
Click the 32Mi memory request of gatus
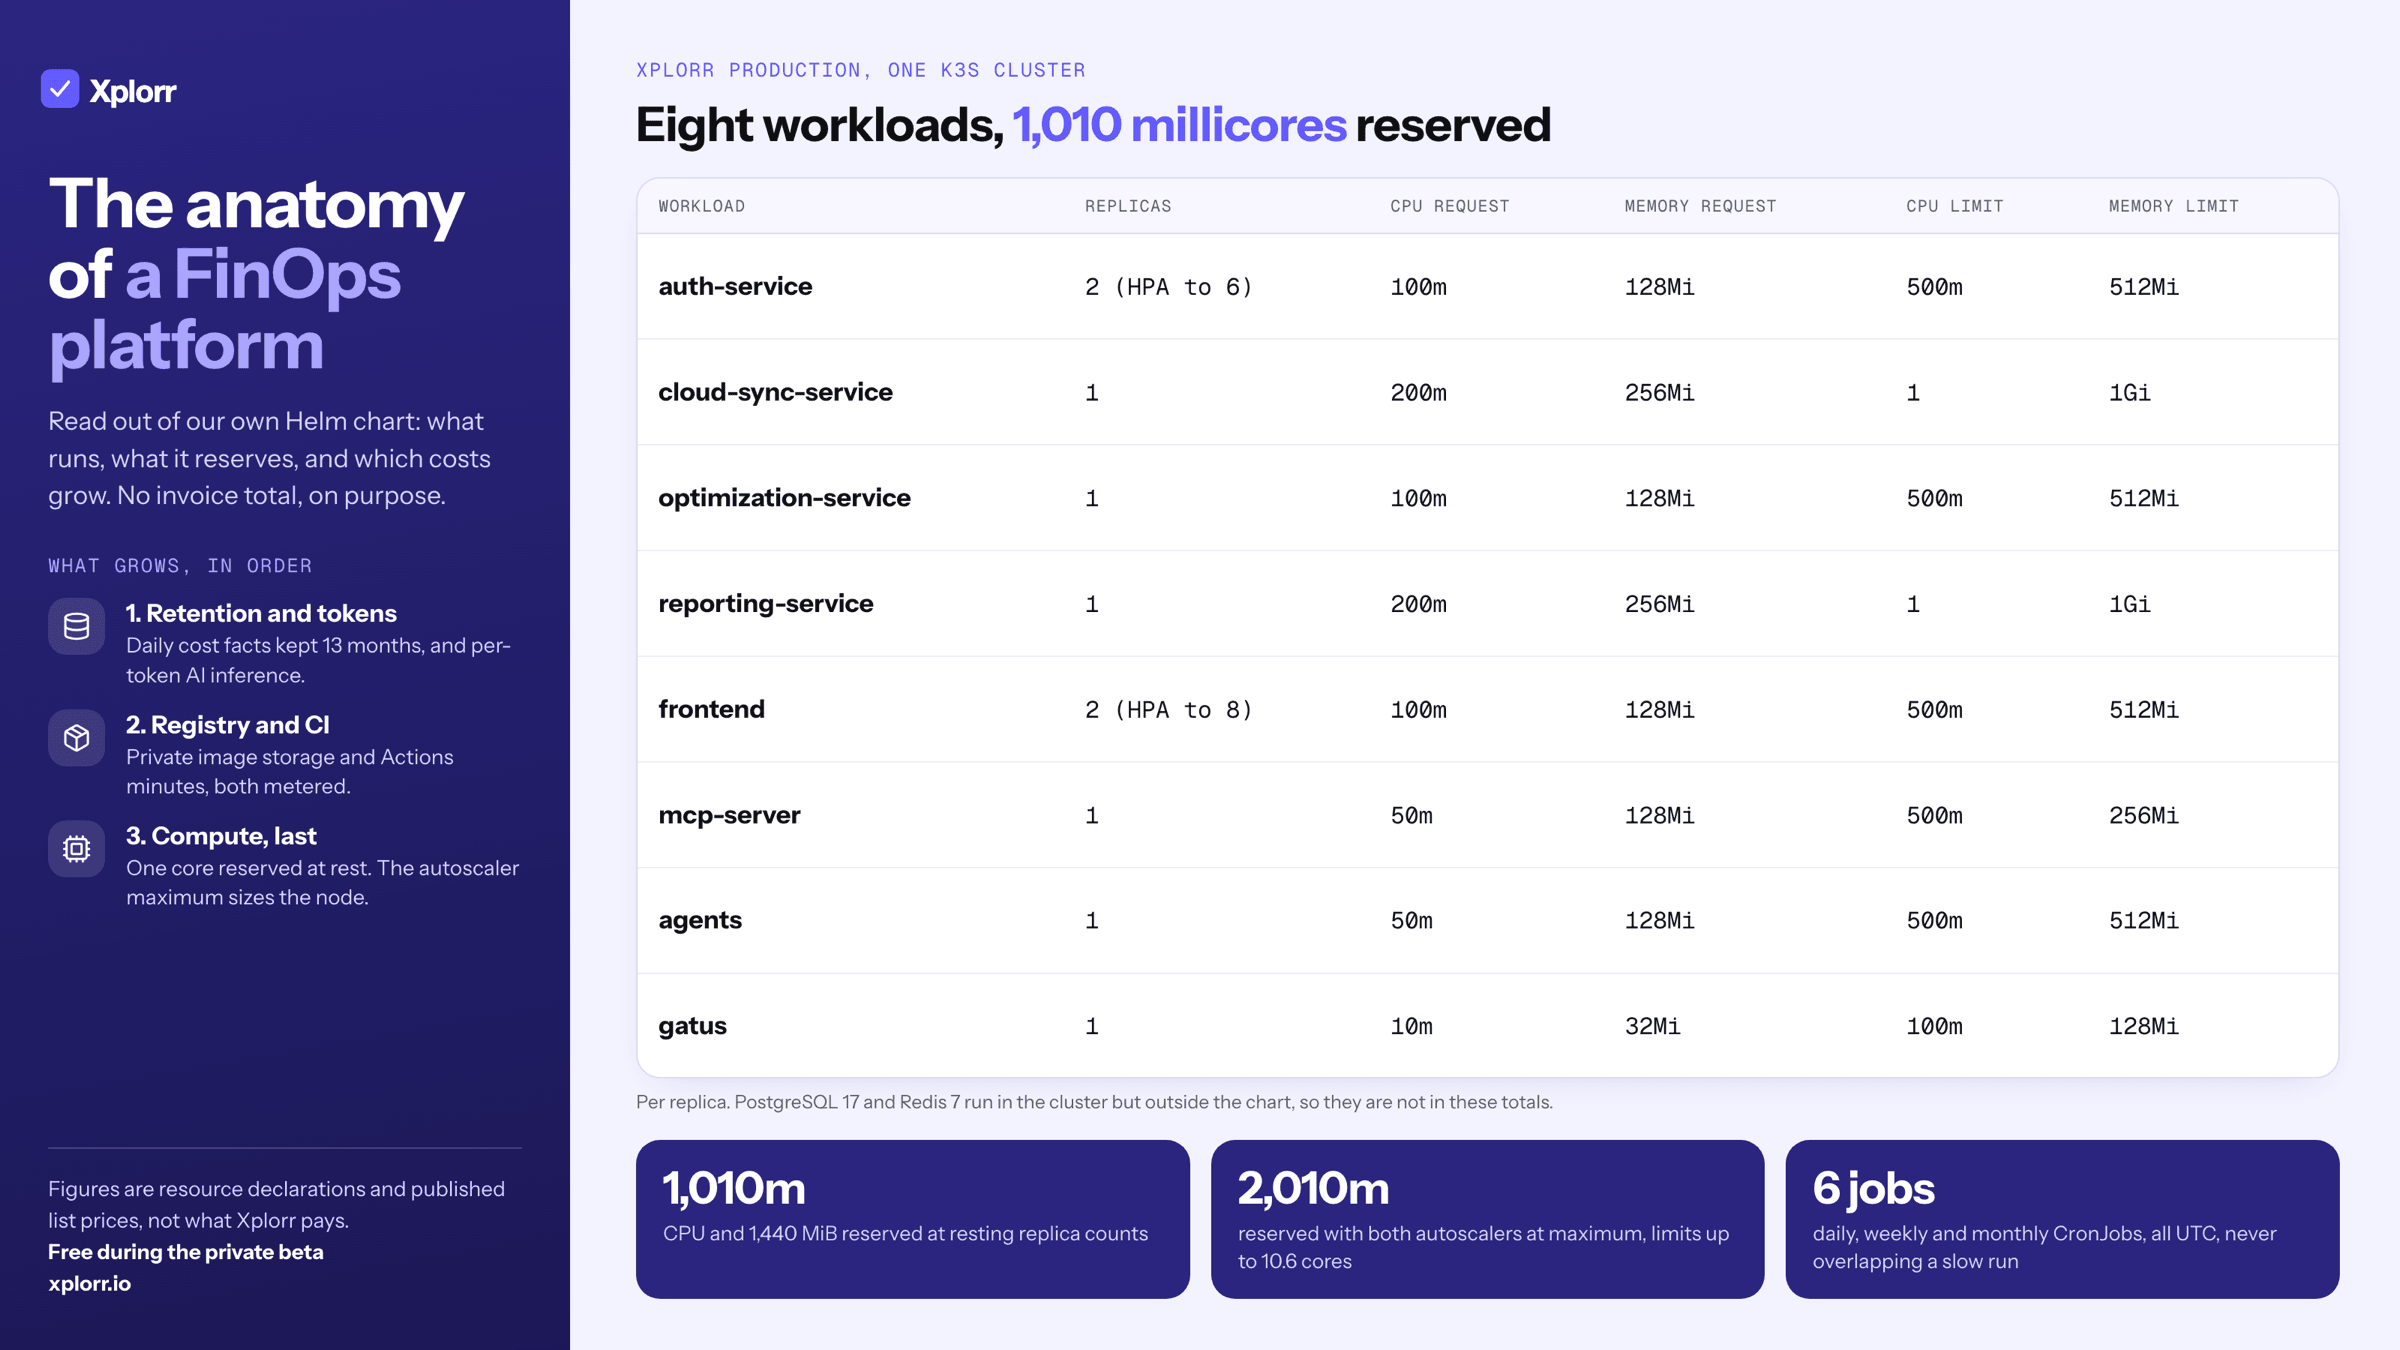(1652, 1027)
